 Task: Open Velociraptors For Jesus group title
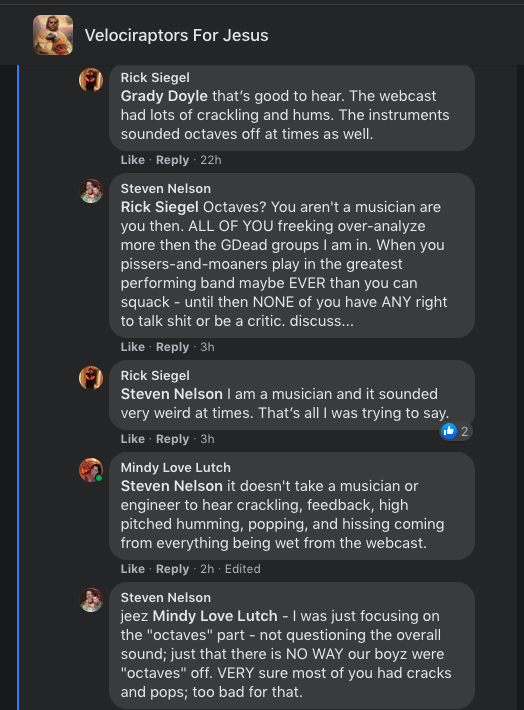click(x=176, y=35)
